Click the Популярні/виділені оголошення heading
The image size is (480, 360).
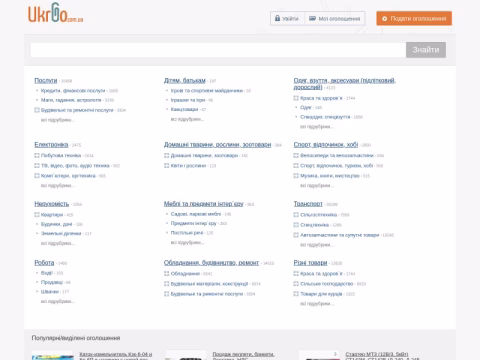[76, 338]
